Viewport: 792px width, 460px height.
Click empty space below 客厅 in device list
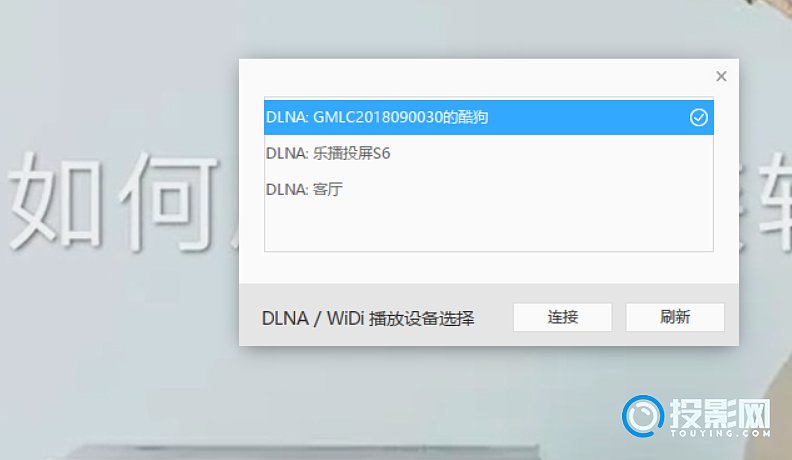click(x=488, y=229)
